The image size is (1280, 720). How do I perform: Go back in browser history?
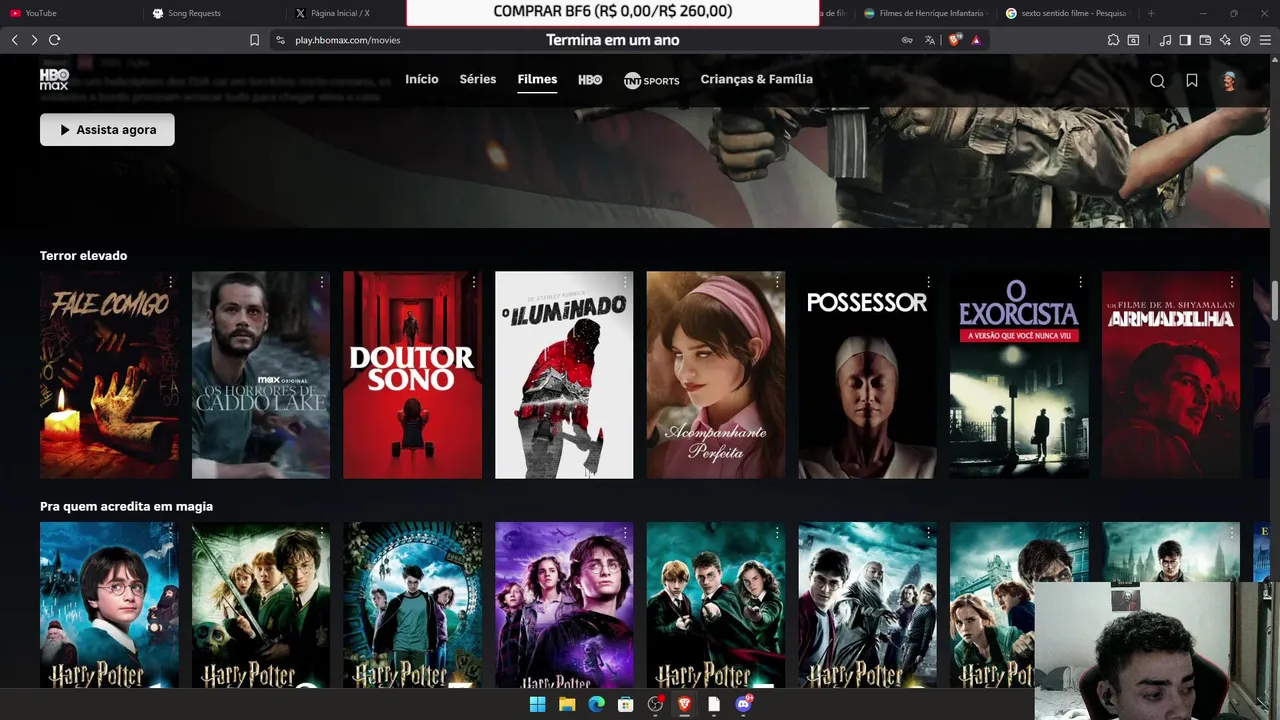(x=14, y=40)
